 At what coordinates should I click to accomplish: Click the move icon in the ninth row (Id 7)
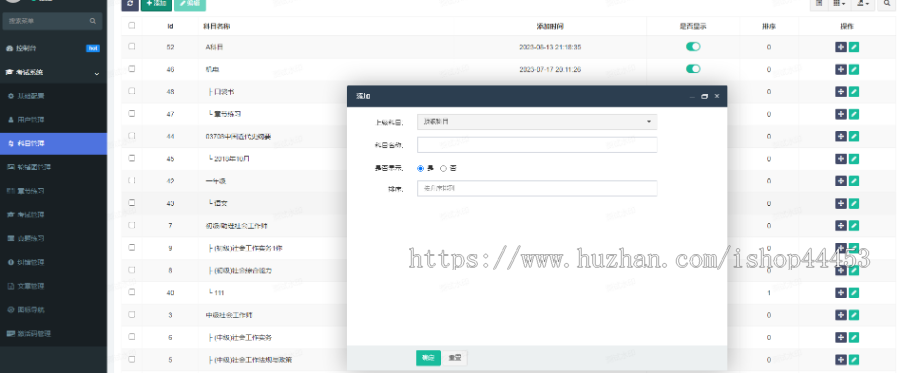coord(841,226)
